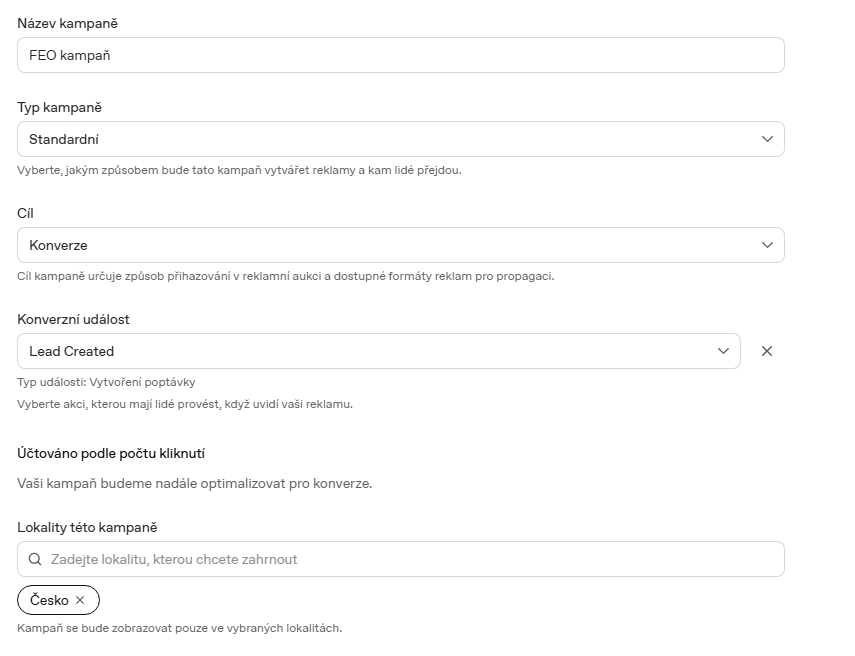Click the Typ události: Vytvoření poptávky text

106,382
